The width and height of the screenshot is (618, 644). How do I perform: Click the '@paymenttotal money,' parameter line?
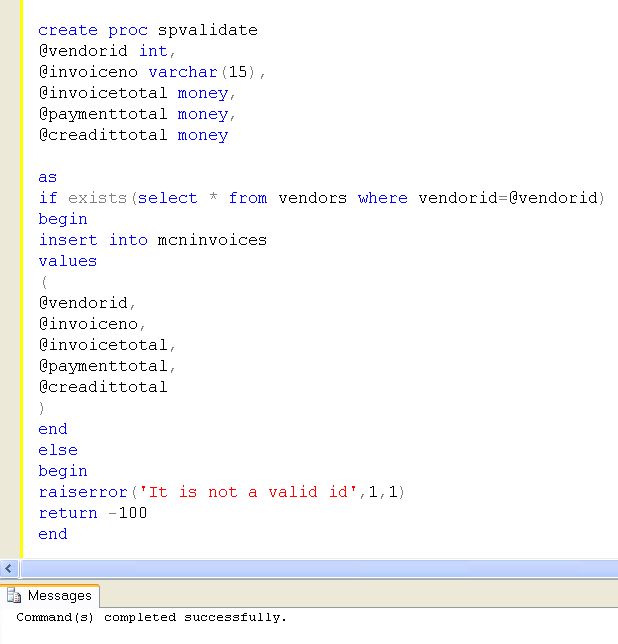(137, 114)
